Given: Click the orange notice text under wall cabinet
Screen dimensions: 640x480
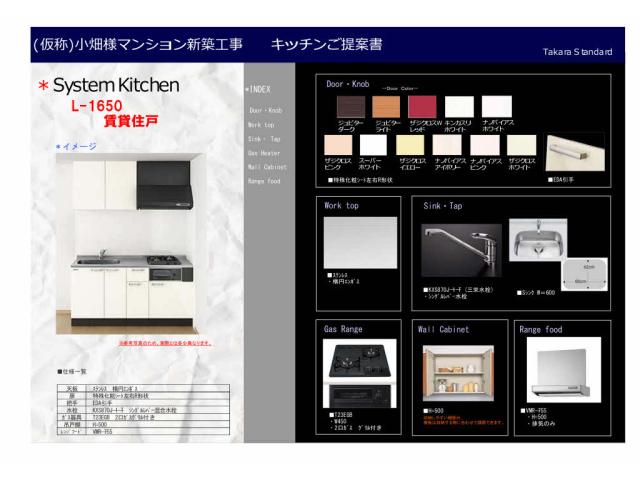Looking at the screenshot, I should pyautogui.click(x=464, y=420).
